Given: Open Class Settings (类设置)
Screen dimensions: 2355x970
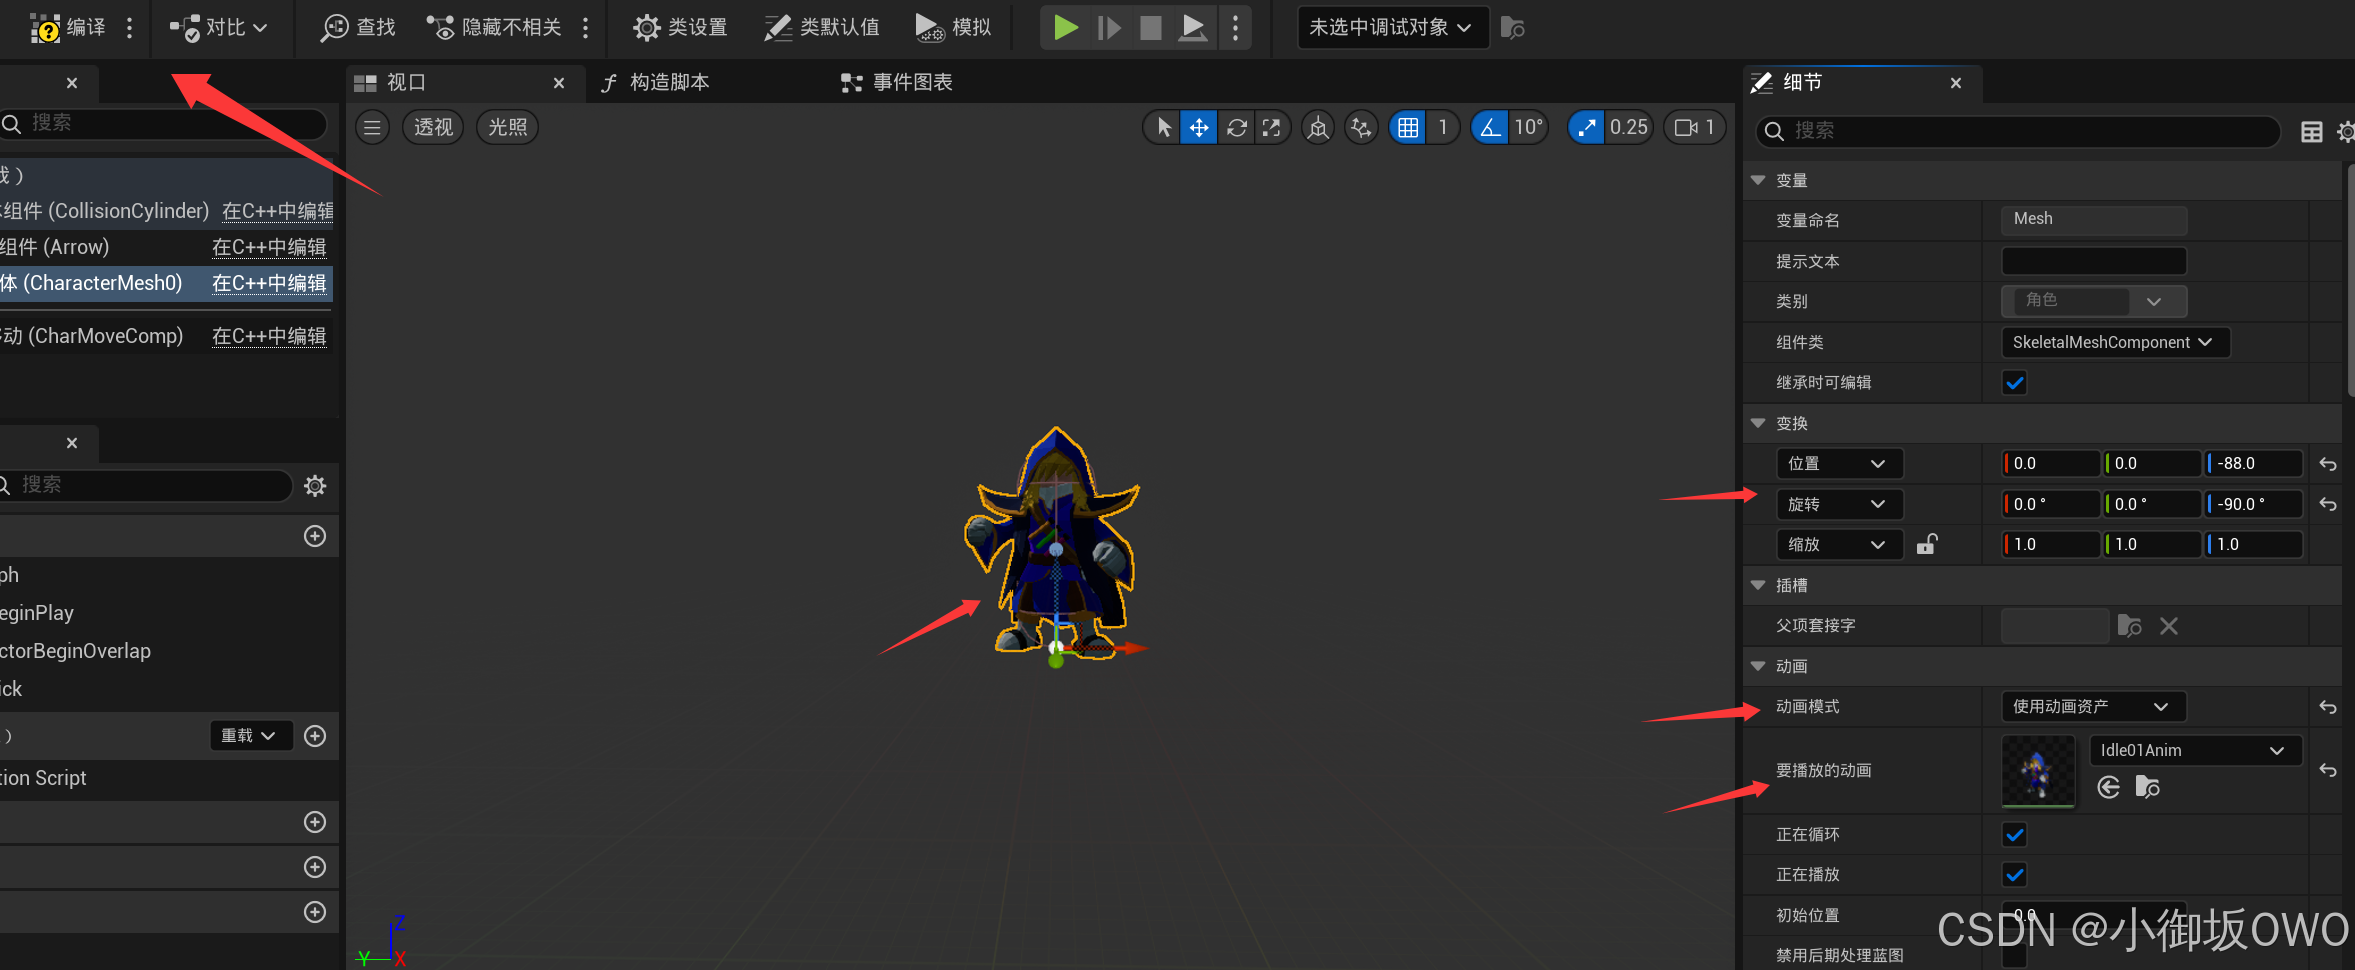Looking at the screenshot, I should point(680,27).
